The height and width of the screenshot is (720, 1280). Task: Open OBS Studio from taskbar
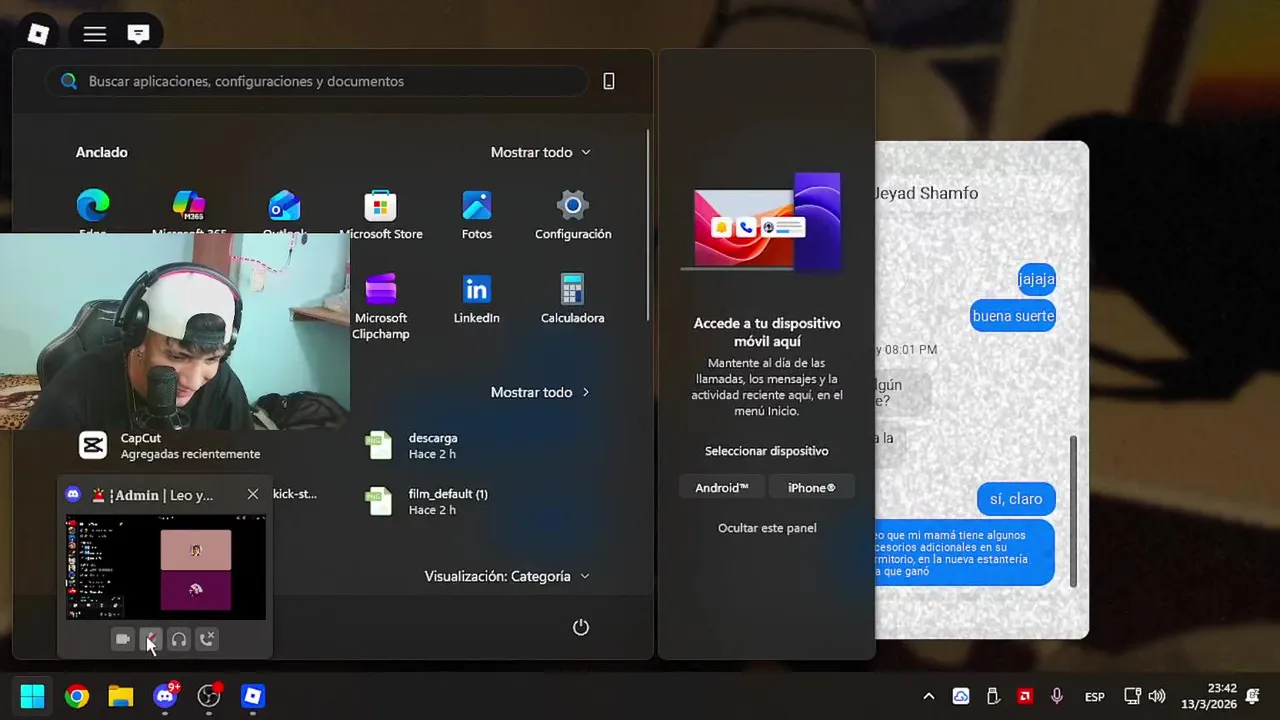click(209, 696)
